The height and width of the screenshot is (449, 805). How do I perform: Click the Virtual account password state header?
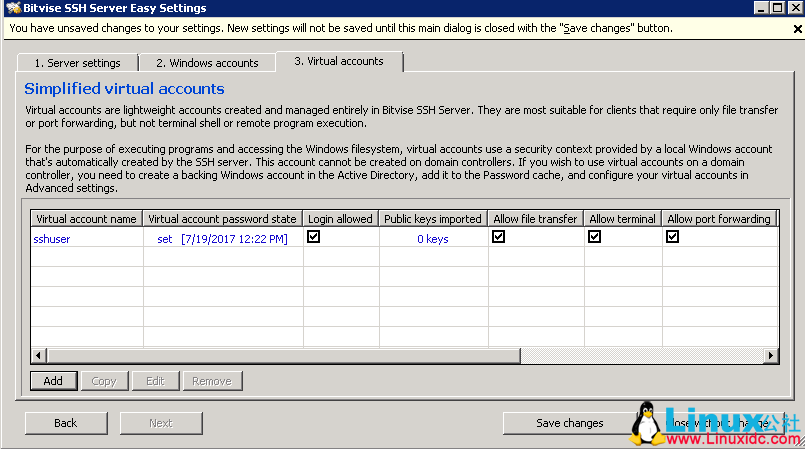(222, 219)
